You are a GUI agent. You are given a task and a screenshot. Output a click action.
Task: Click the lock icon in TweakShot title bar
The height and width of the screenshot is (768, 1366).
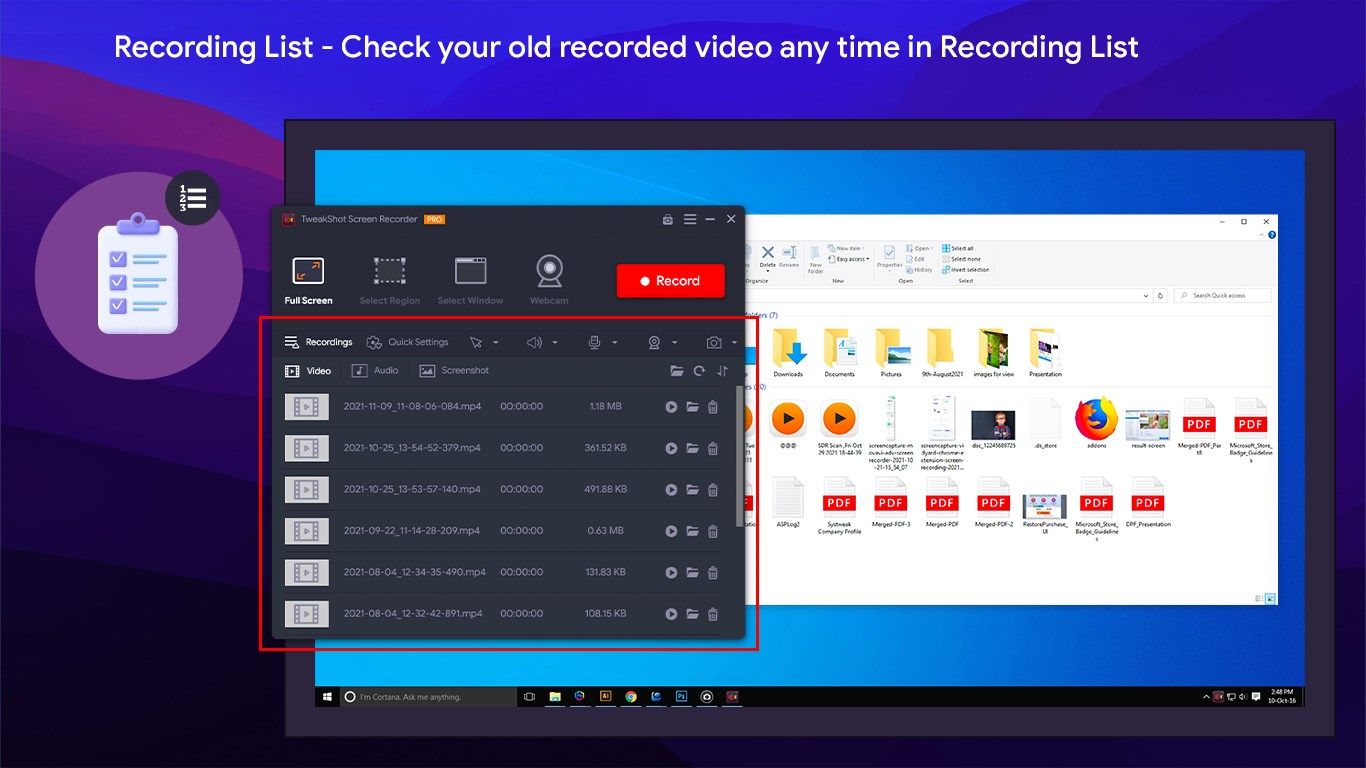(x=668, y=219)
